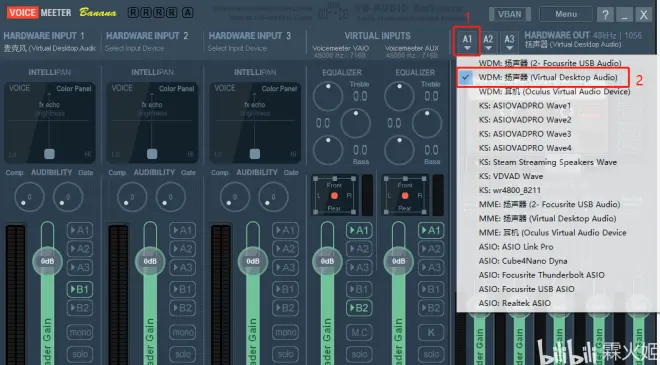Open the A1 hardware output device selector

pyautogui.click(x=467, y=42)
